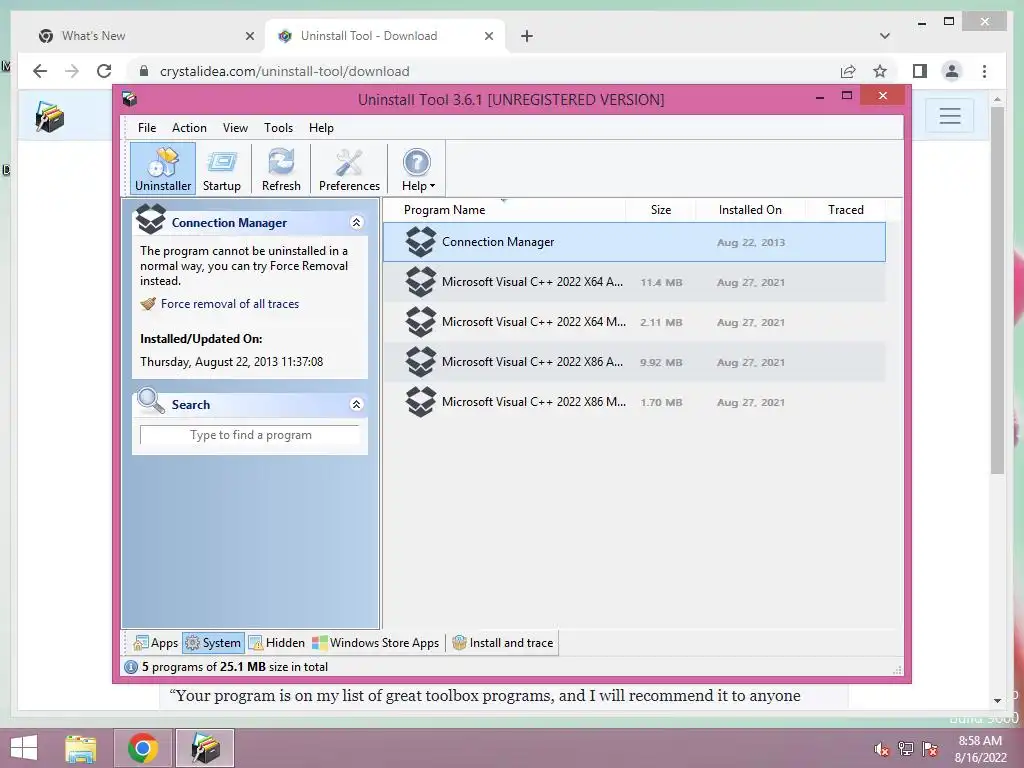Click the info icon in status bar
The width and height of the screenshot is (1024, 768).
pyautogui.click(x=131, y=667)
